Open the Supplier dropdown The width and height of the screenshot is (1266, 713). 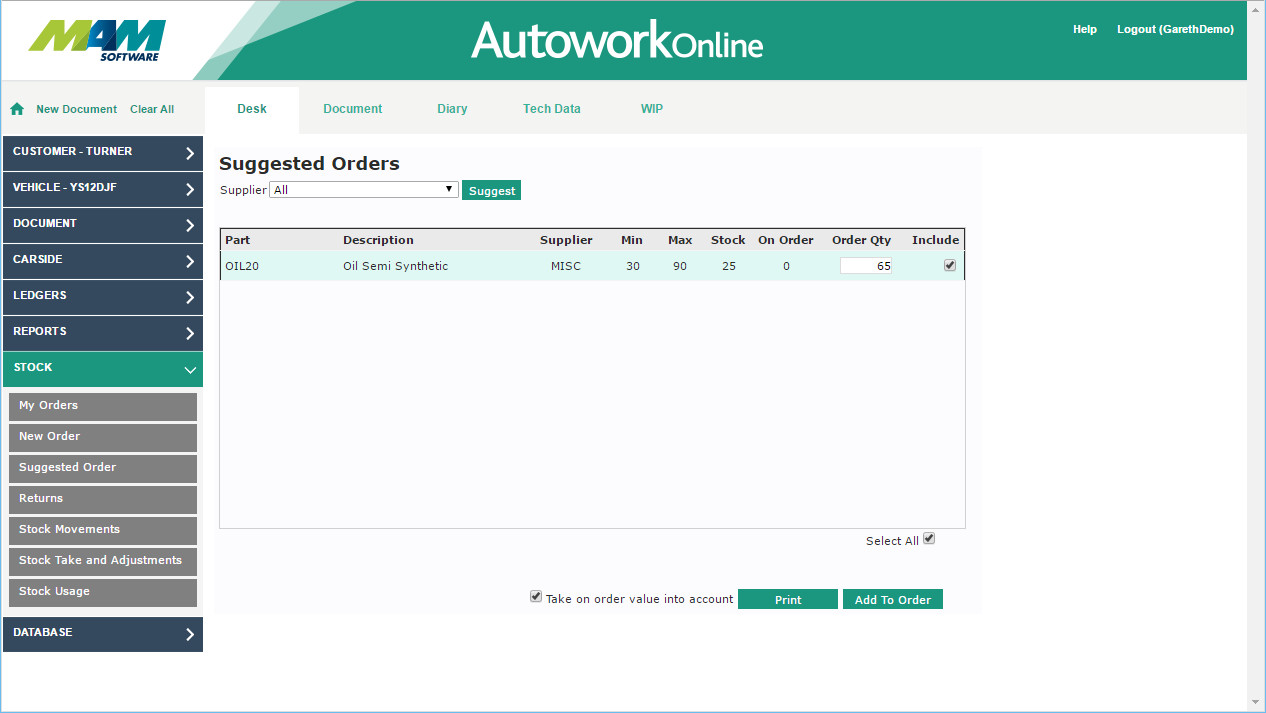363,189
